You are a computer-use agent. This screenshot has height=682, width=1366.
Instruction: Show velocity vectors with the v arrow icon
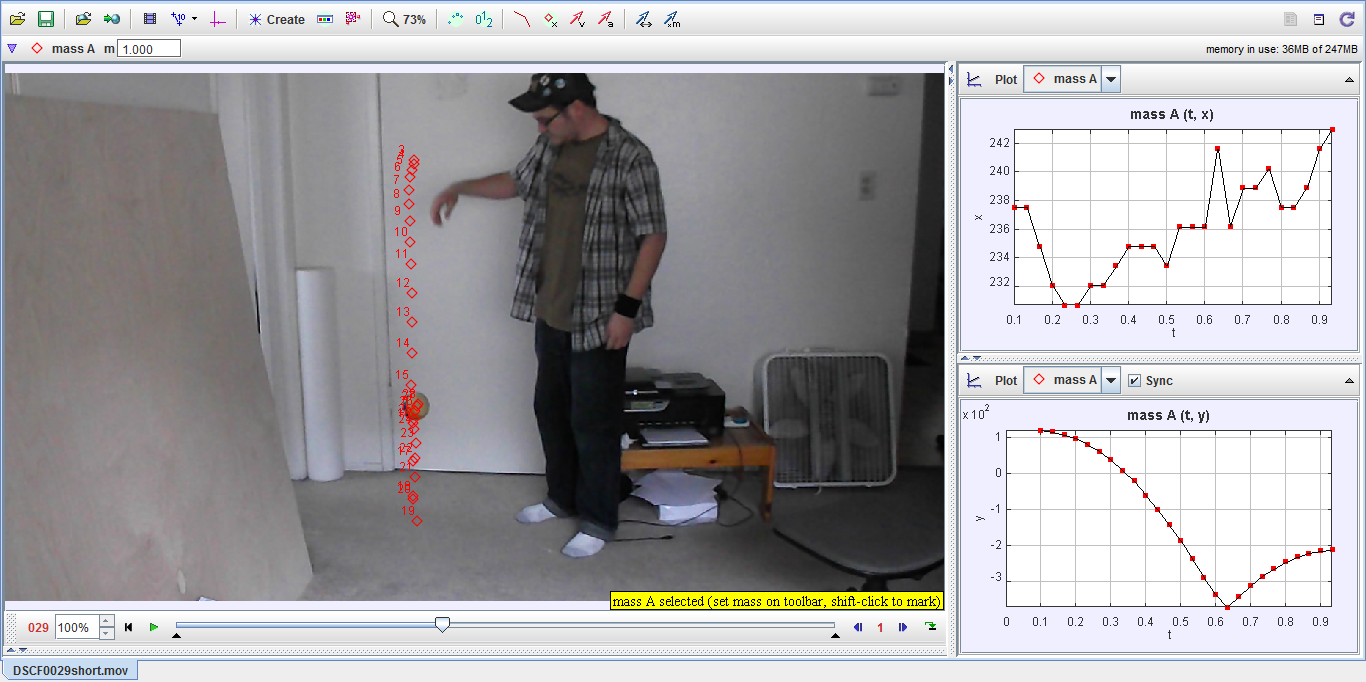tap(580, 17)
